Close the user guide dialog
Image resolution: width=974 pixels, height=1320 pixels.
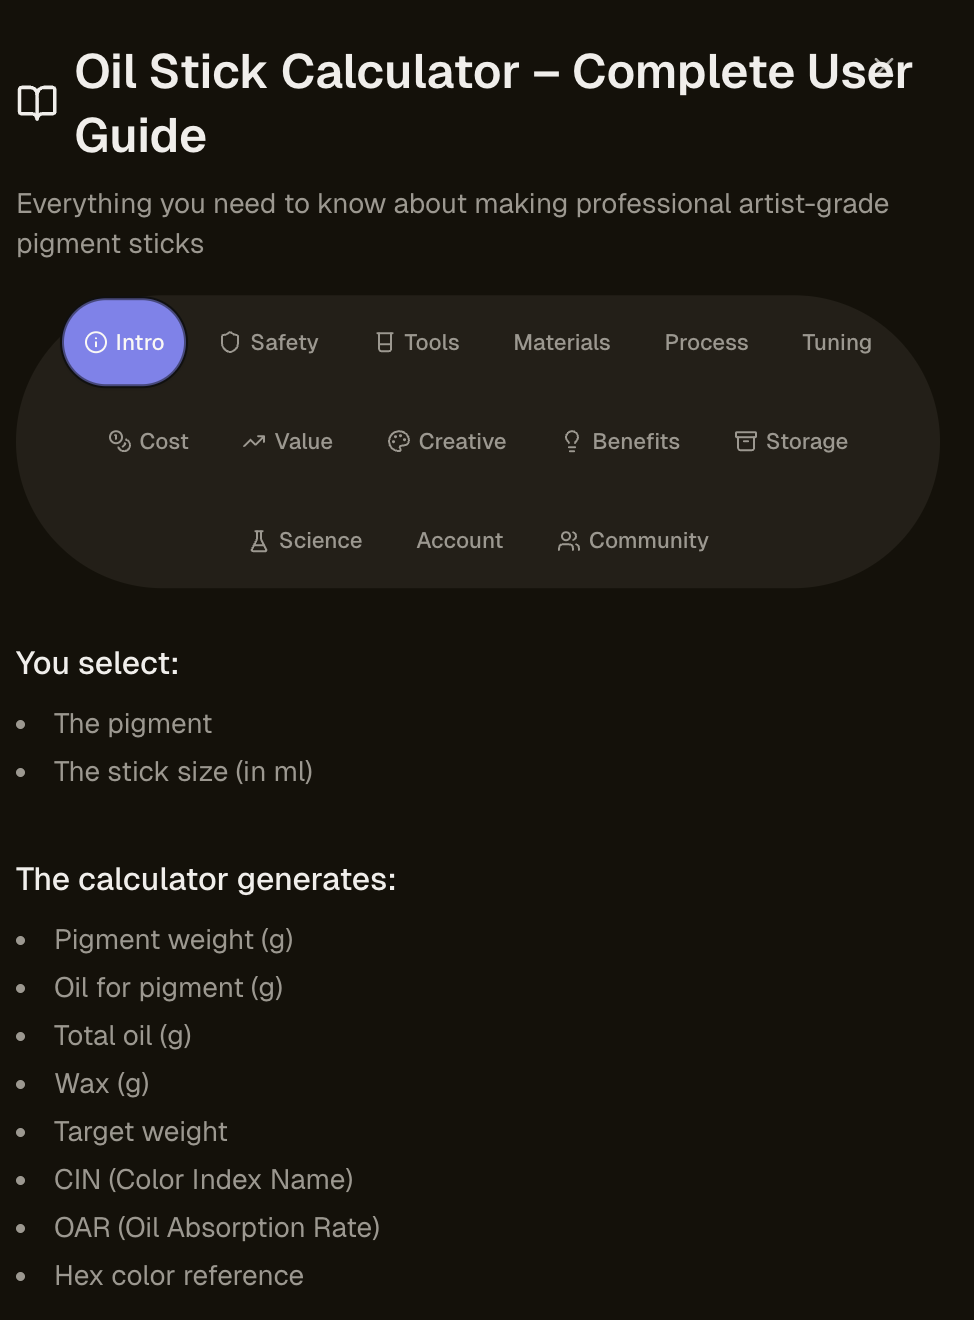tap(883, 67)
